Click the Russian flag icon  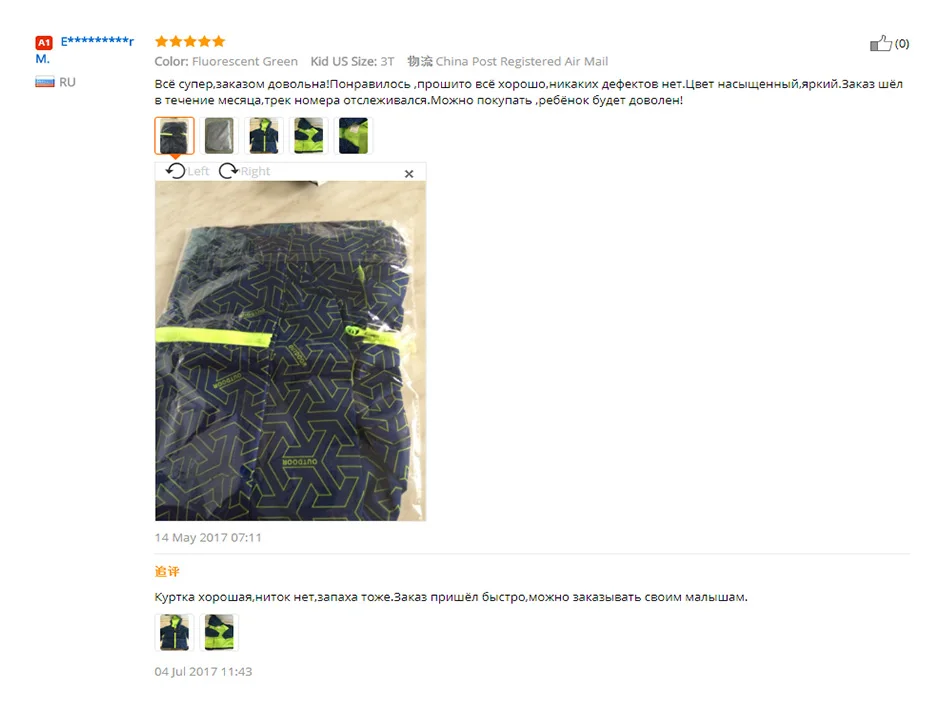click(x=45, y=82)
